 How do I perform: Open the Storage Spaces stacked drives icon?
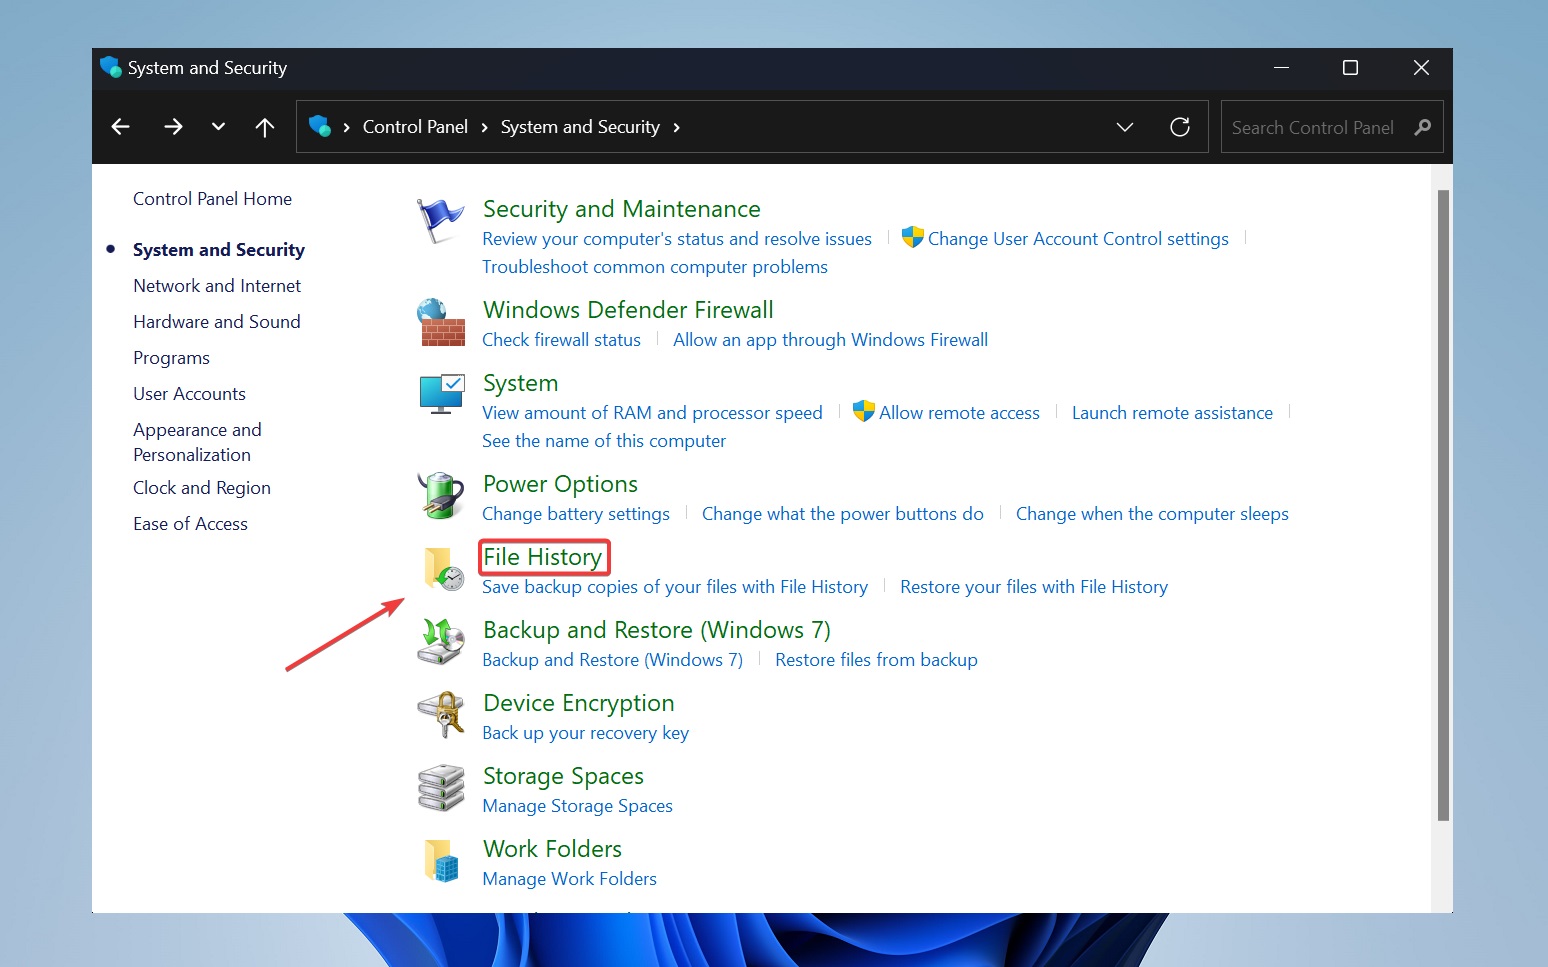coord(441,787)
